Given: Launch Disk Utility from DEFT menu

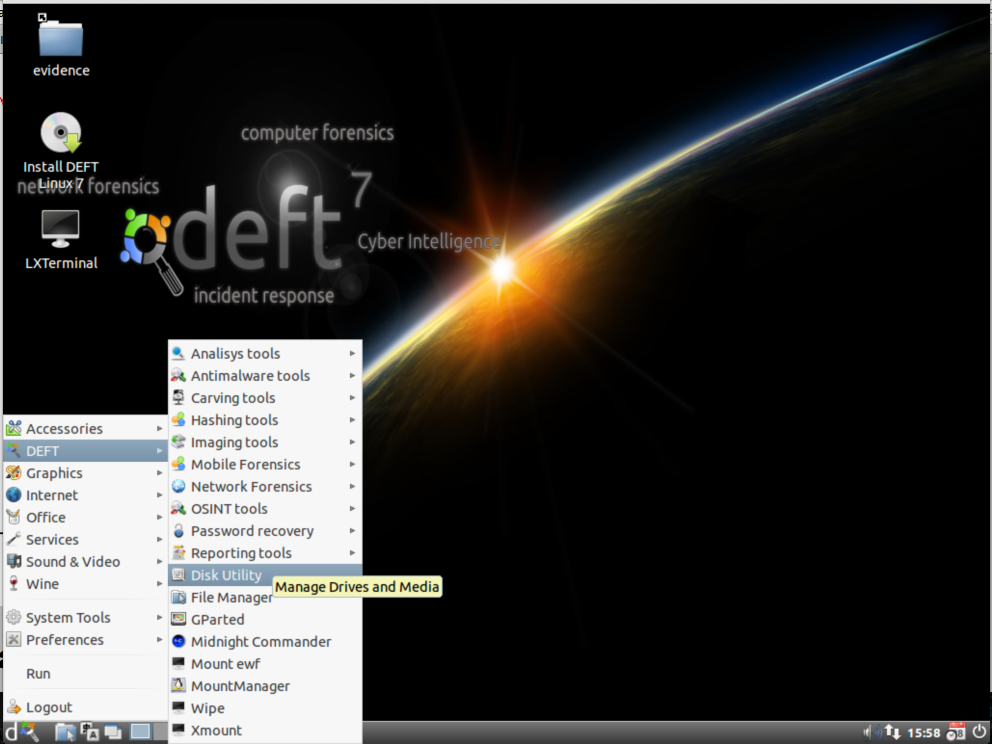Looking at the screenshot, I should 265,575.
